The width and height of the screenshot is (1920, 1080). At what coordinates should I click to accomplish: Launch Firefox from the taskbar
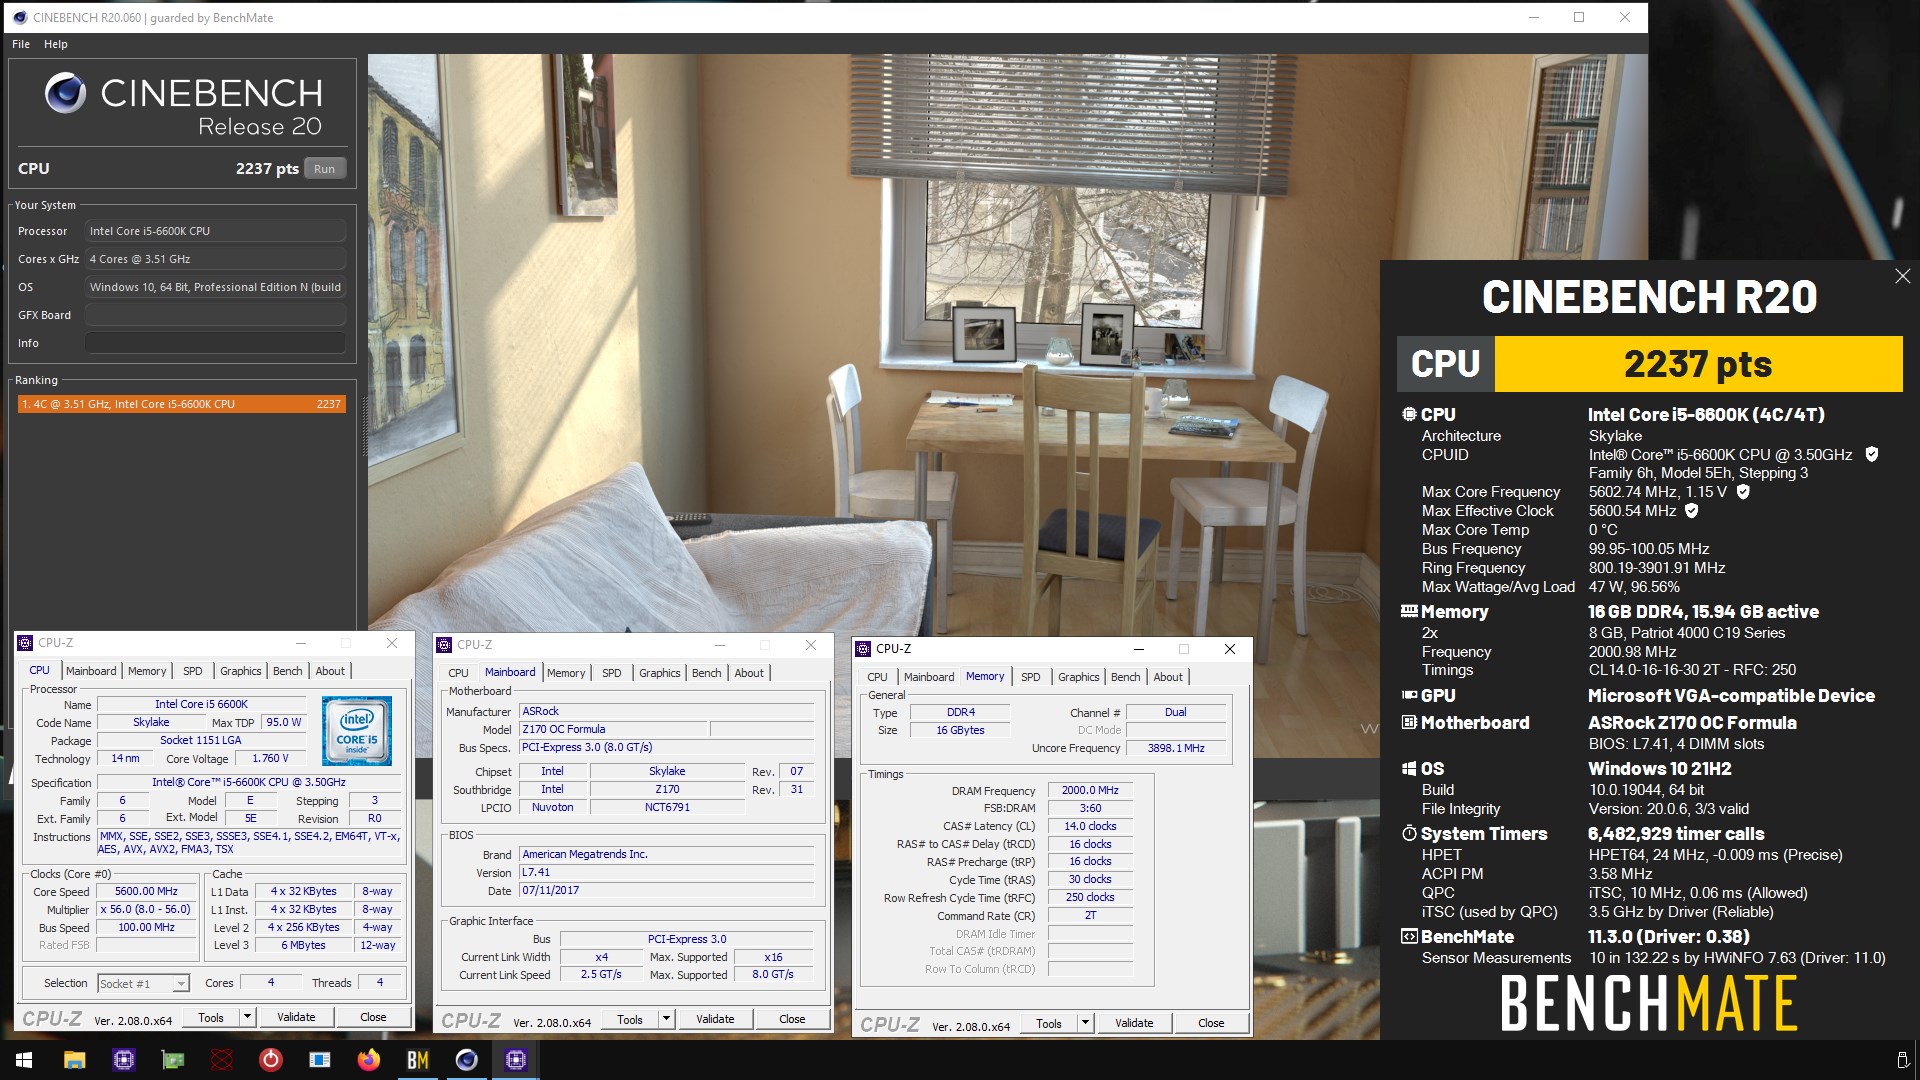(369, 1060)
